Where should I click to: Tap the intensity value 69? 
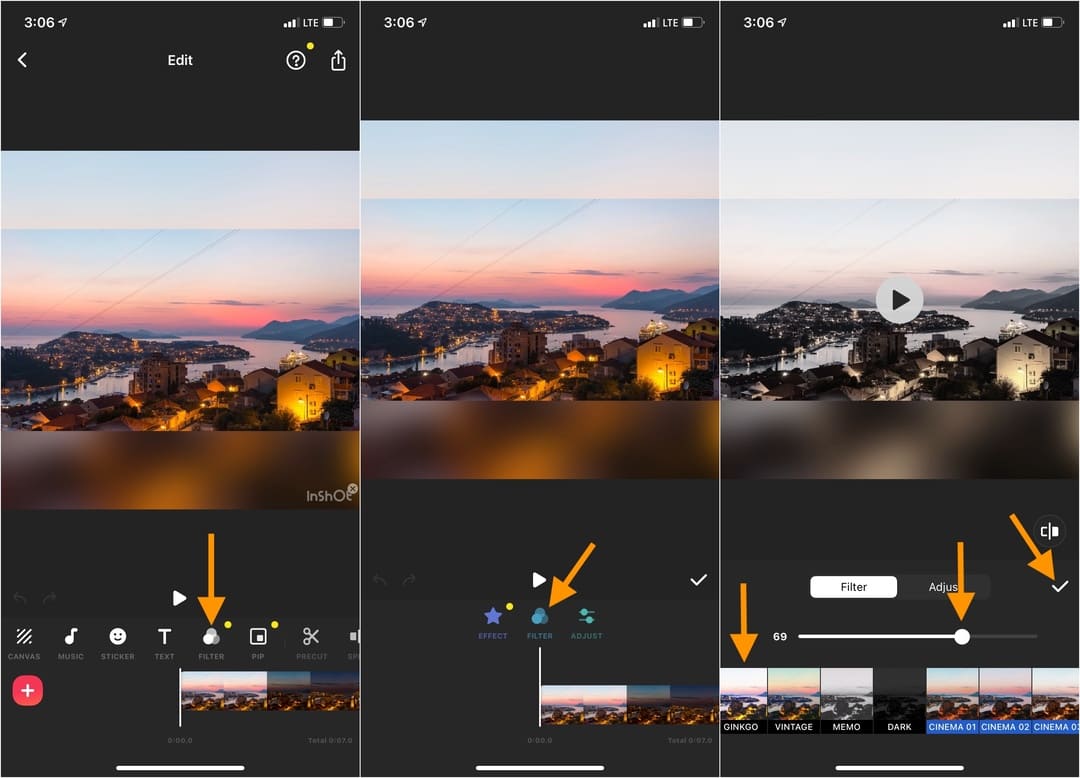780,637
